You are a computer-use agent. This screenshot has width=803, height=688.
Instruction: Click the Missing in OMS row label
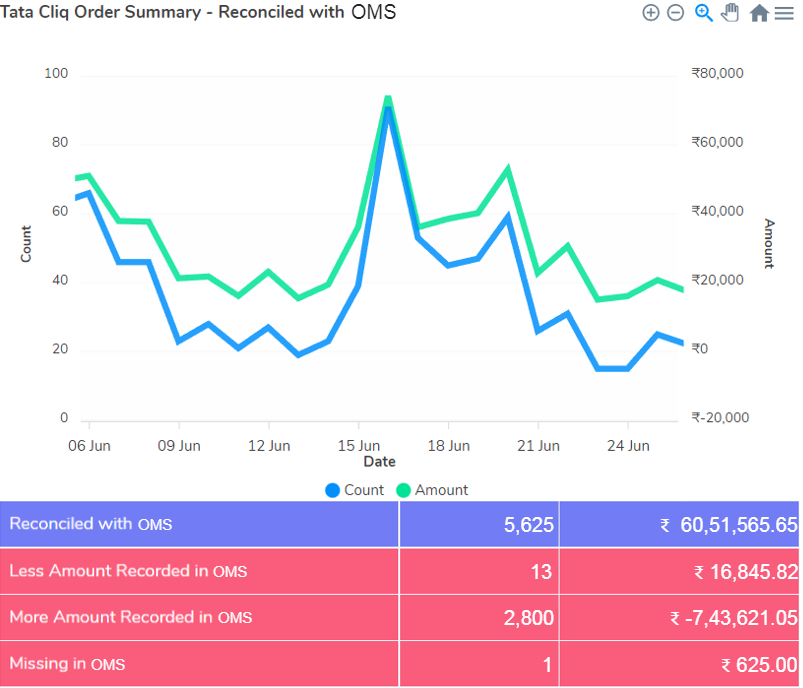tap(67, 663)
